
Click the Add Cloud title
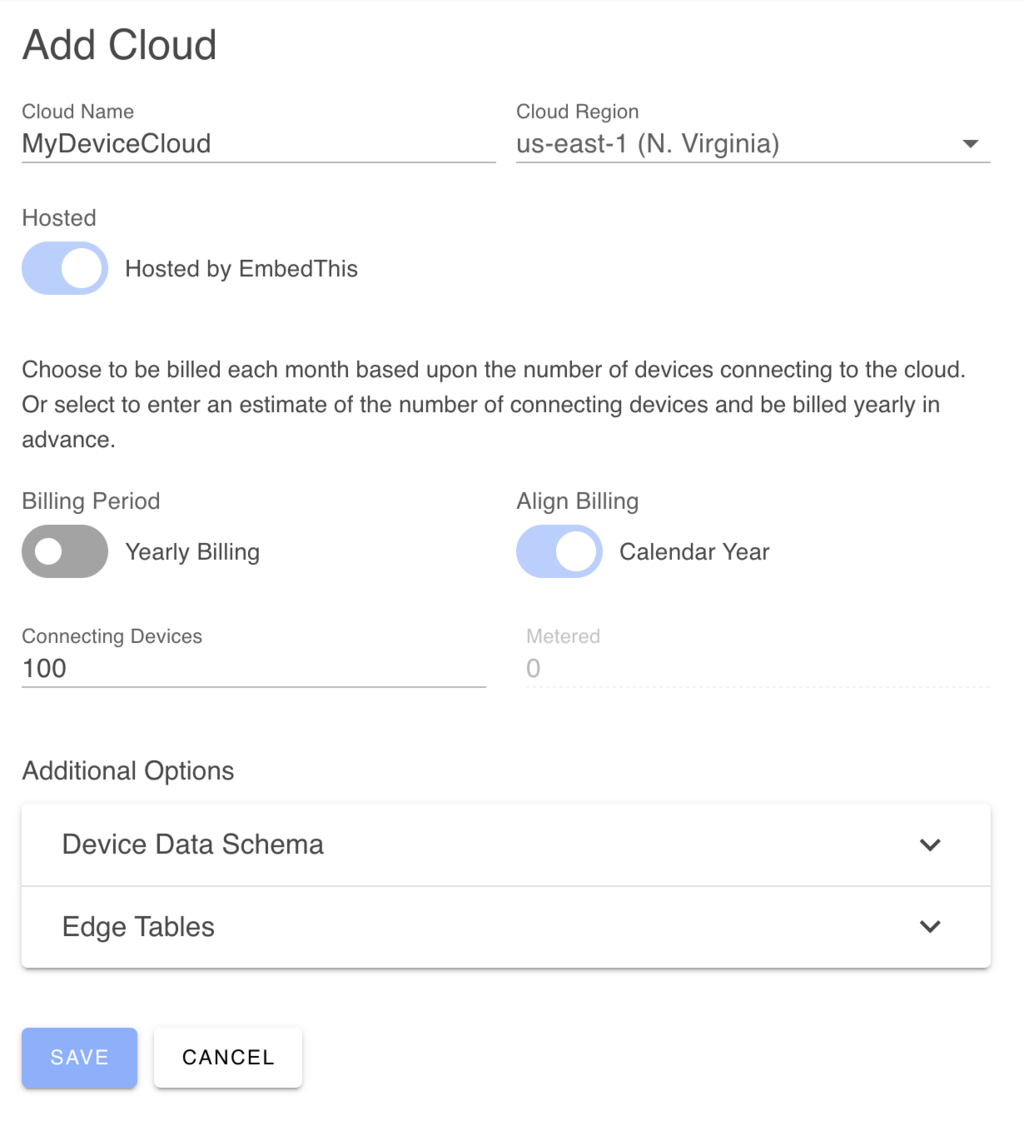118,44
